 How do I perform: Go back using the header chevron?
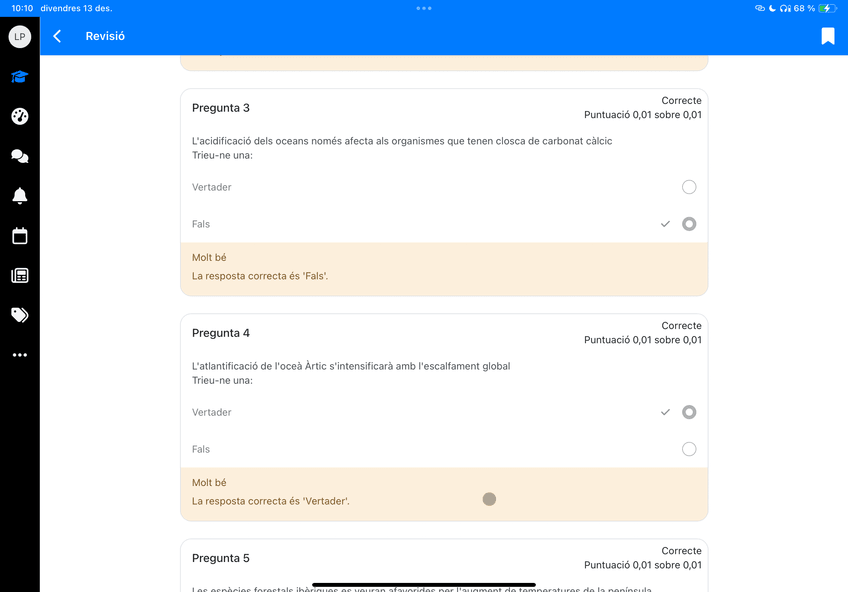(x=57, y=36)
